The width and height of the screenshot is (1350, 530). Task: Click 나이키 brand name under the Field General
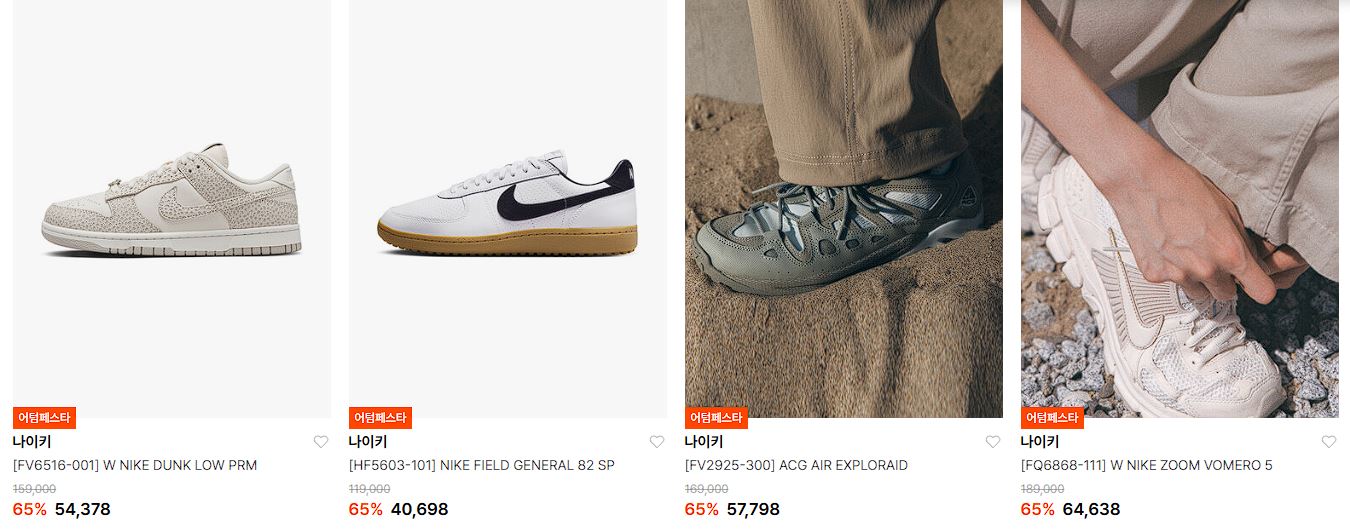click(x=368, y=442)
